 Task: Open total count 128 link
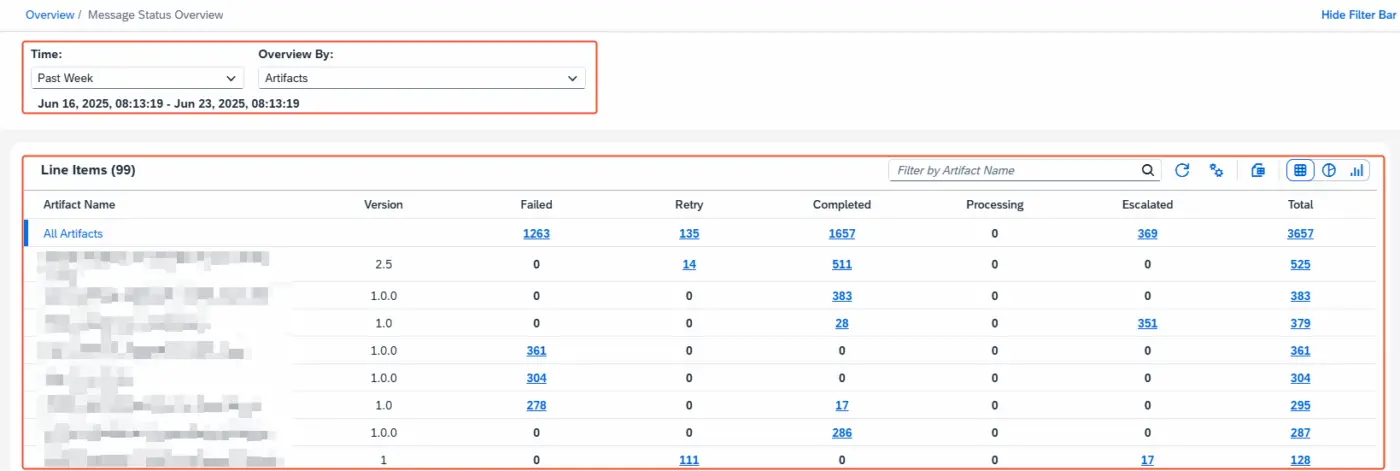pos(1300,460)
